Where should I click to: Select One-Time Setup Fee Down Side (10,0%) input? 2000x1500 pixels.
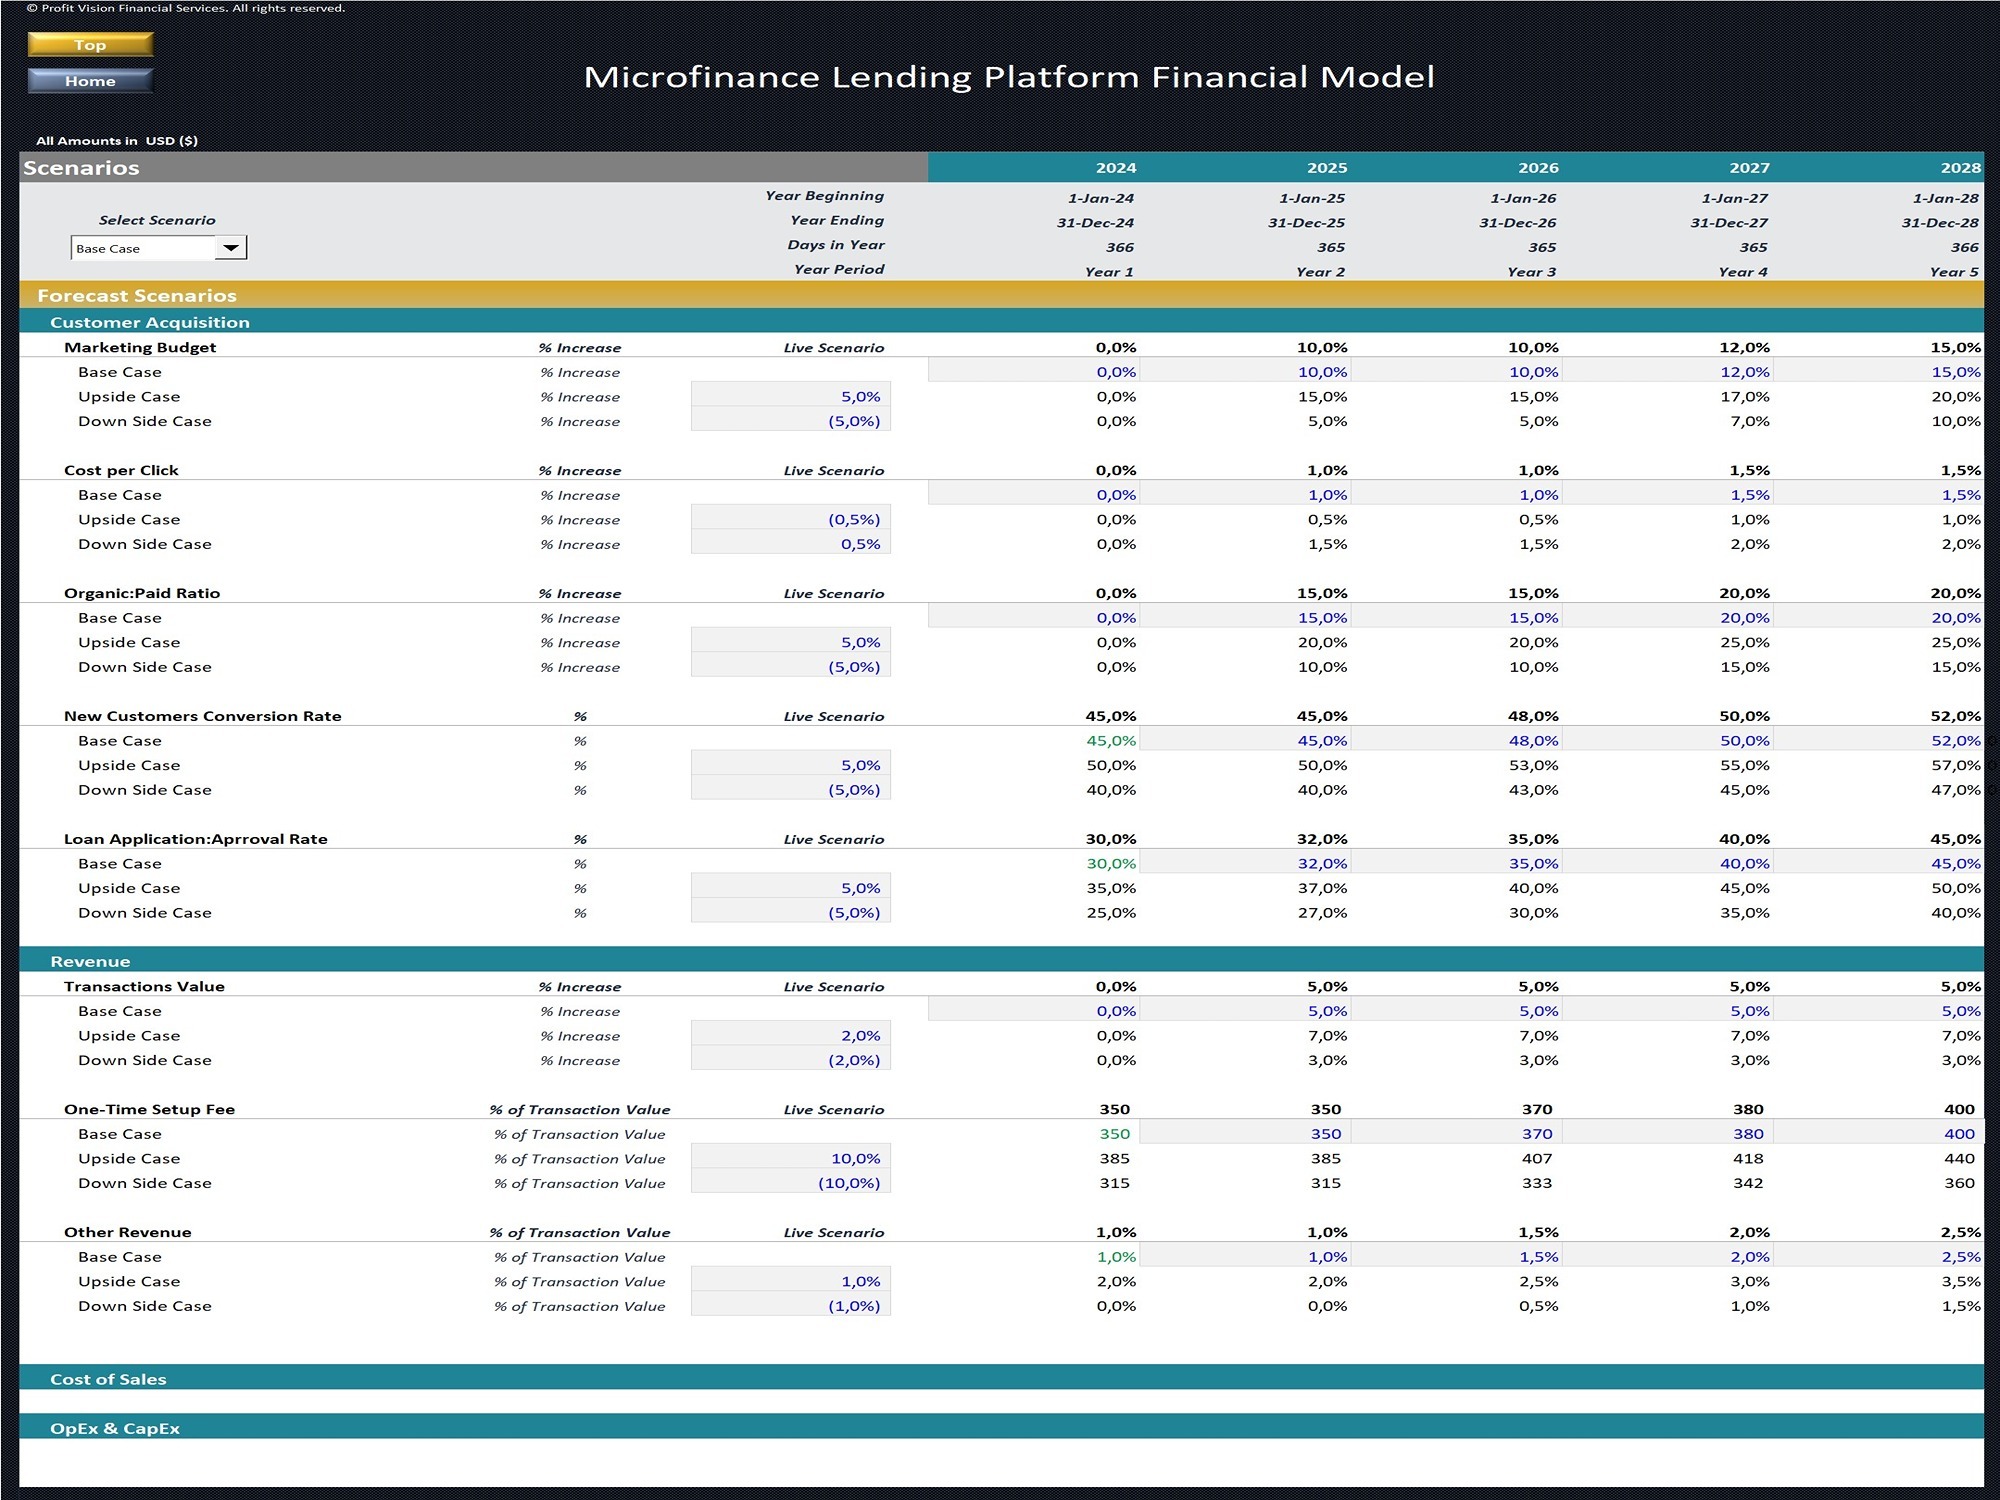click(x=790, y=1183)
